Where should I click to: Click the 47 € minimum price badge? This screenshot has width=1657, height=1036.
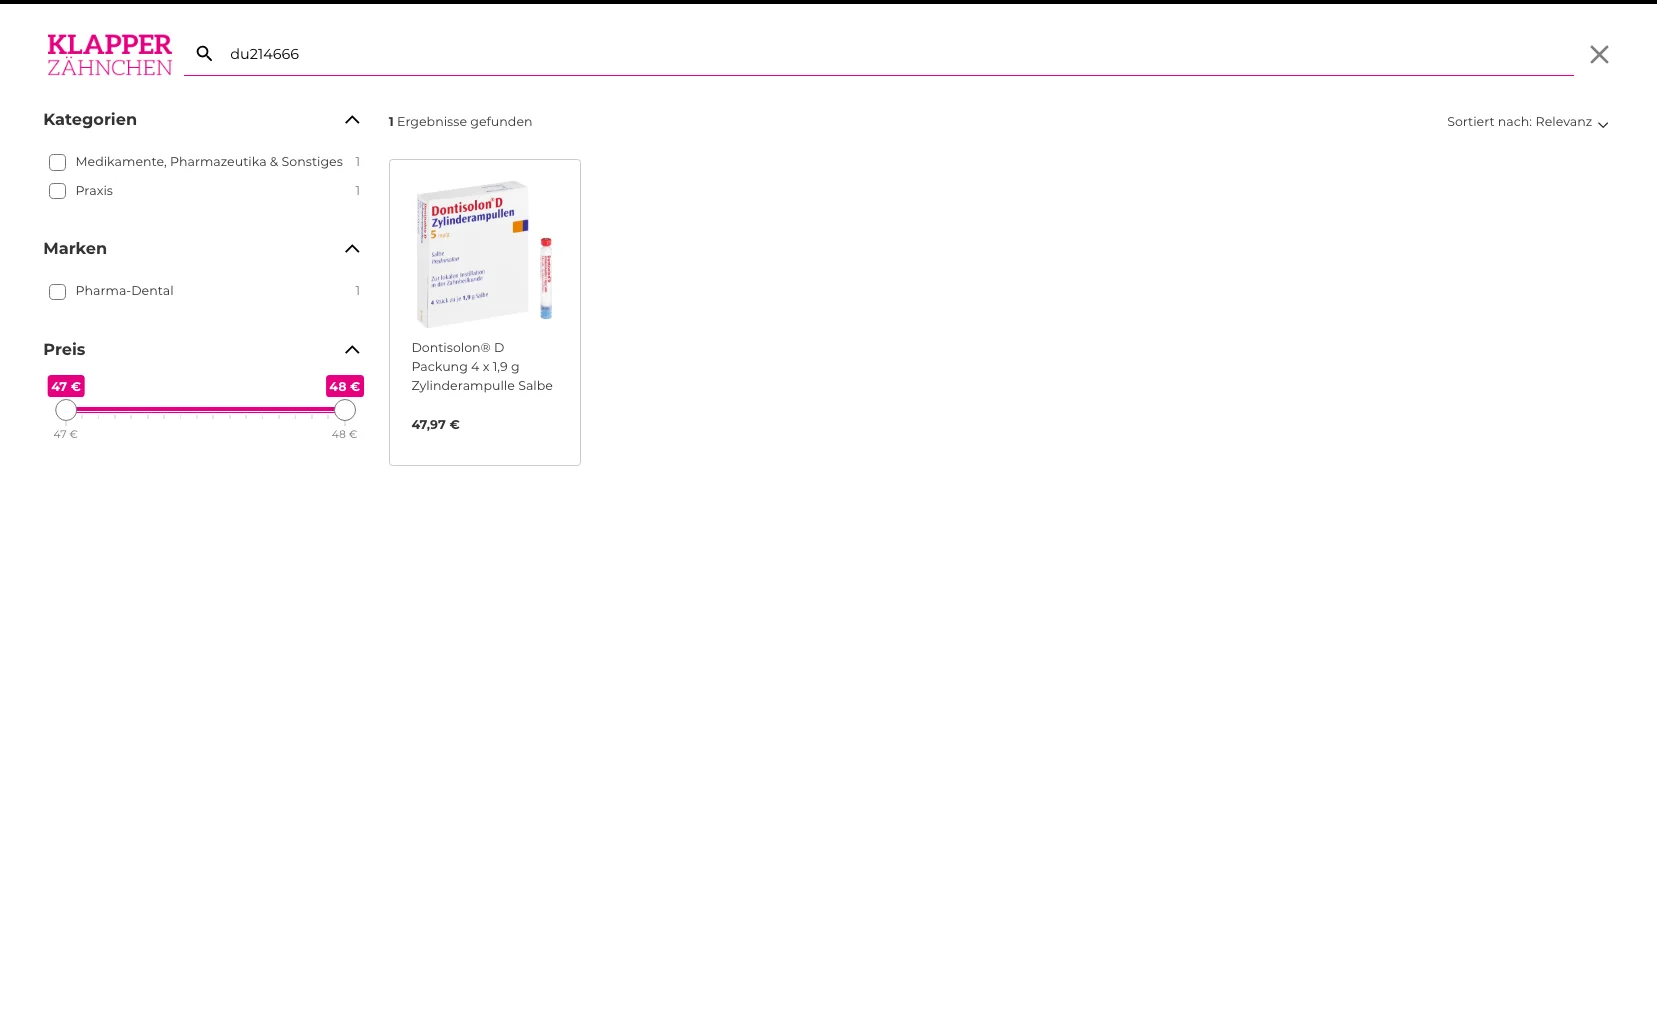(x=66, y=386)
